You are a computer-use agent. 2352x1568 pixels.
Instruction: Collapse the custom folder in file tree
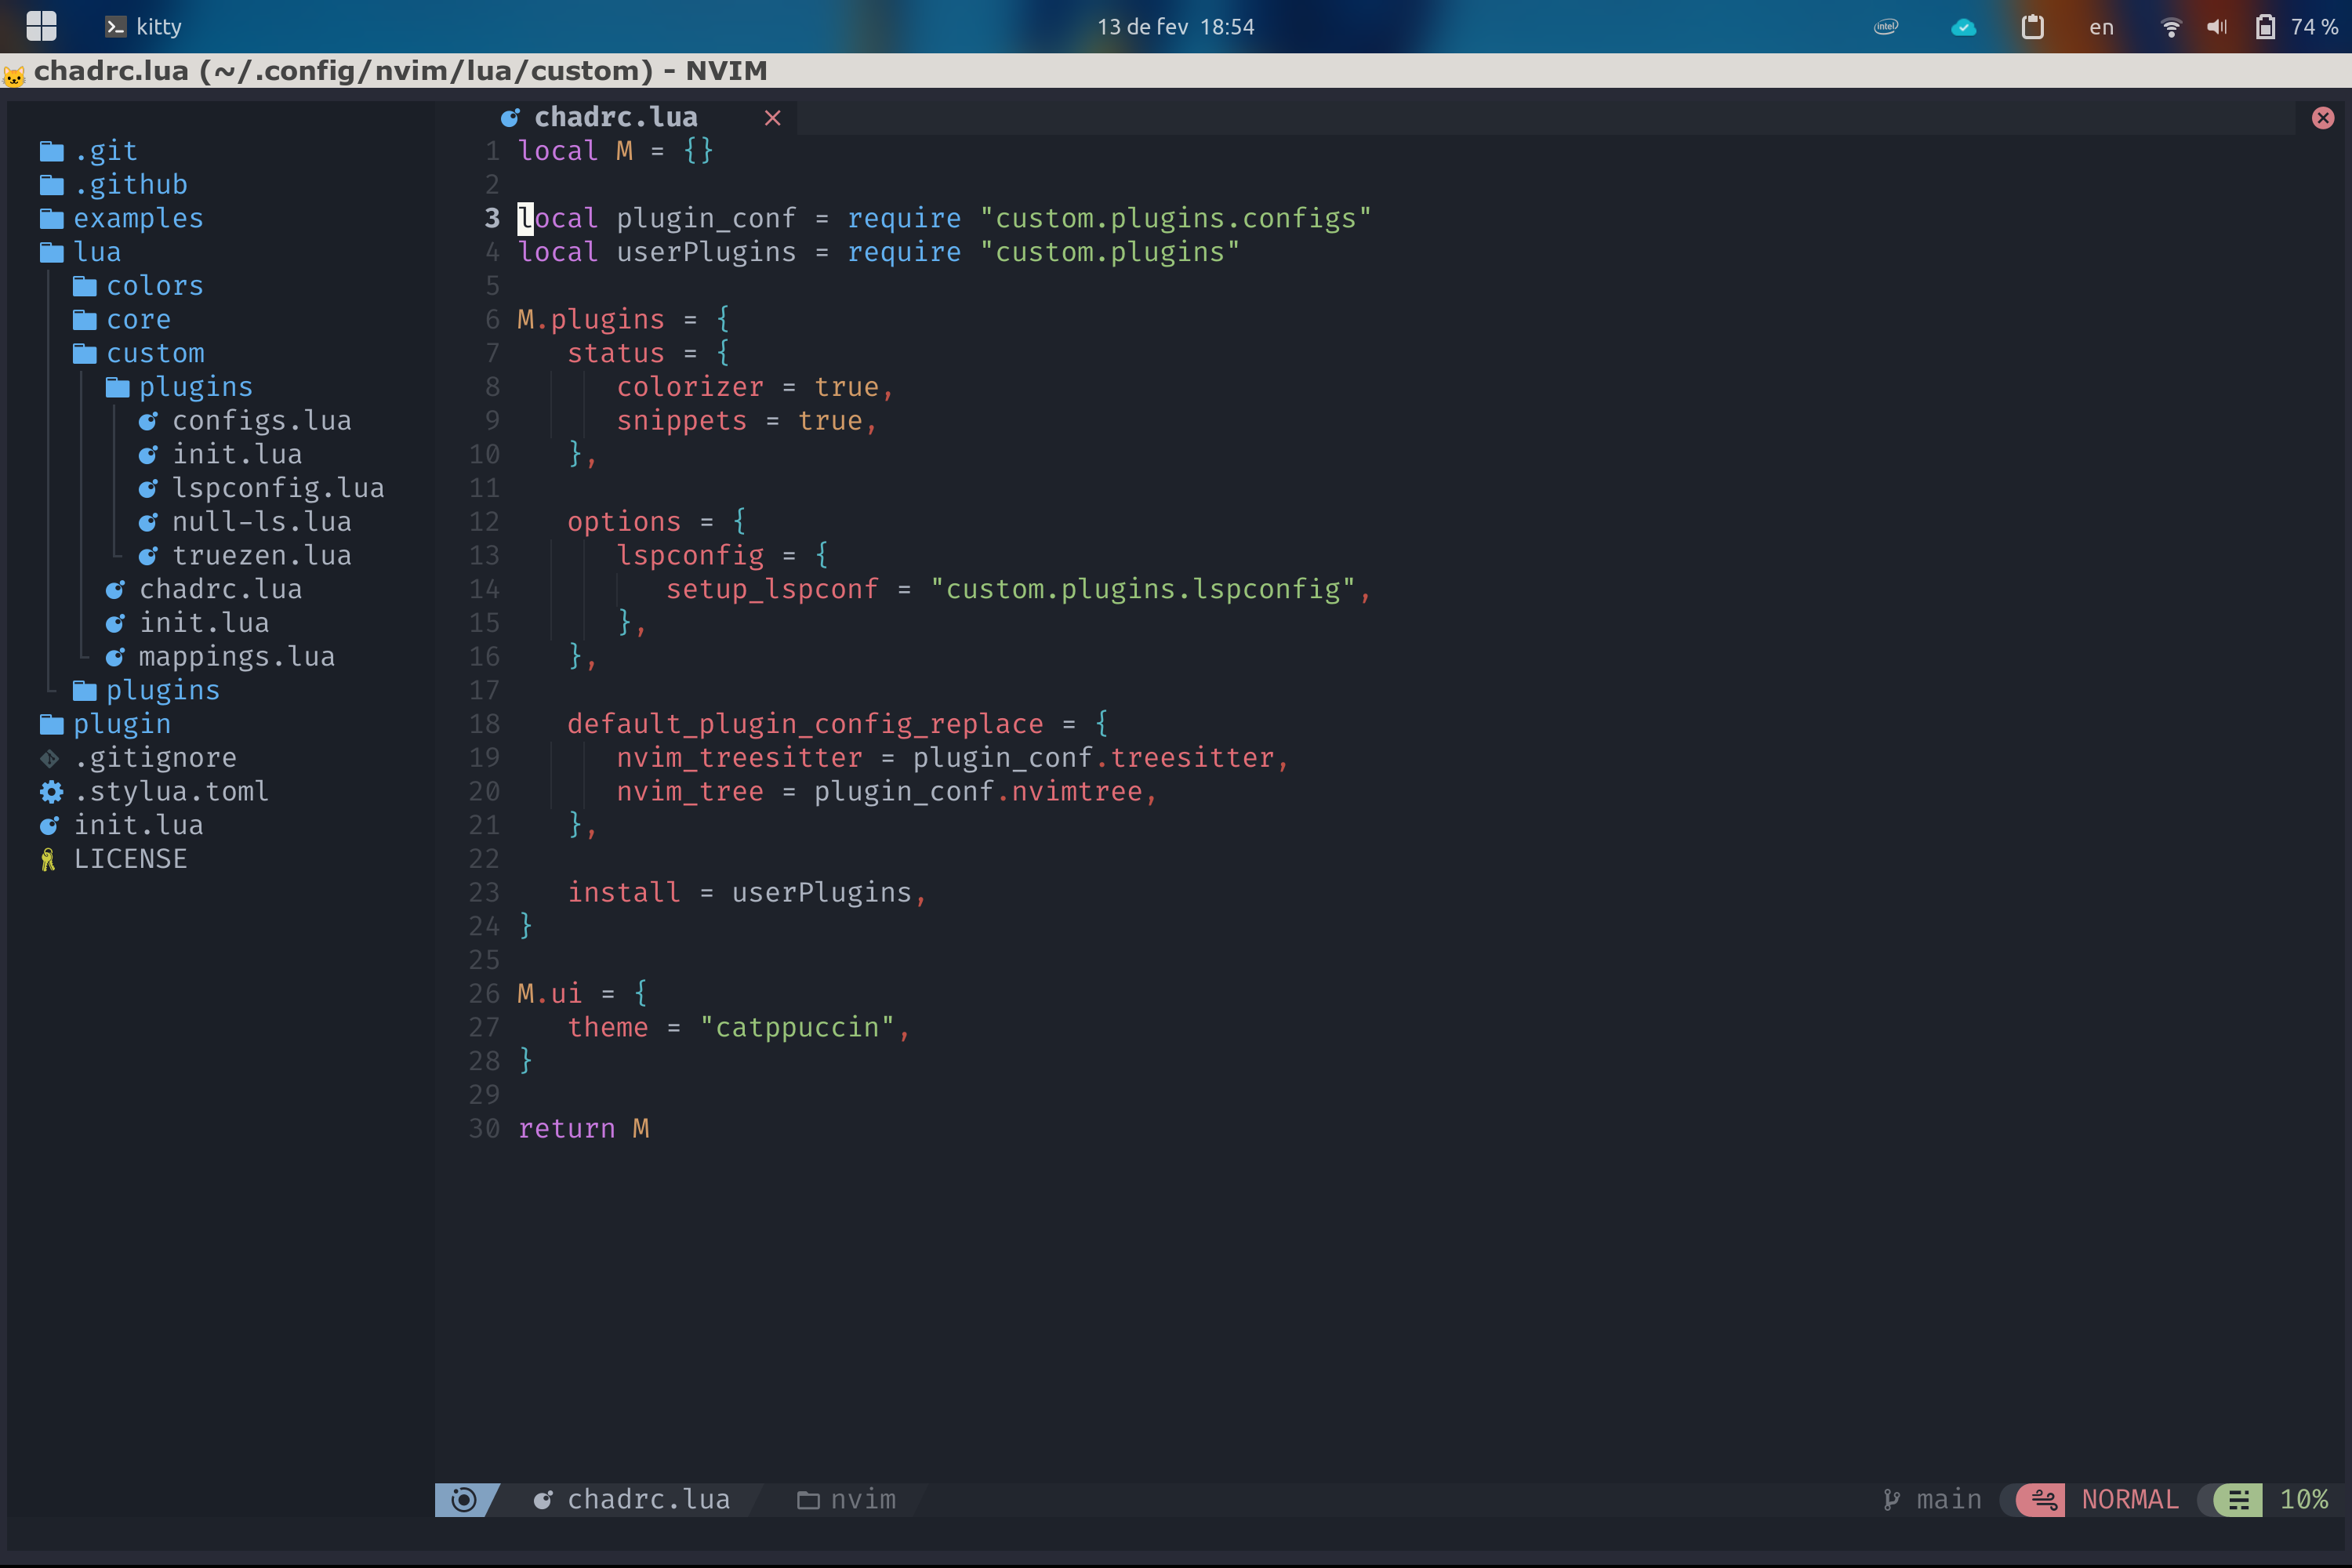coord(155,352)
